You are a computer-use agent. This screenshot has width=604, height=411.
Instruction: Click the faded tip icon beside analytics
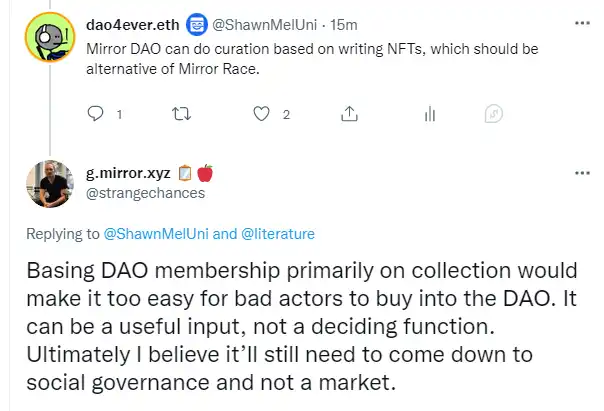[493, 114]
